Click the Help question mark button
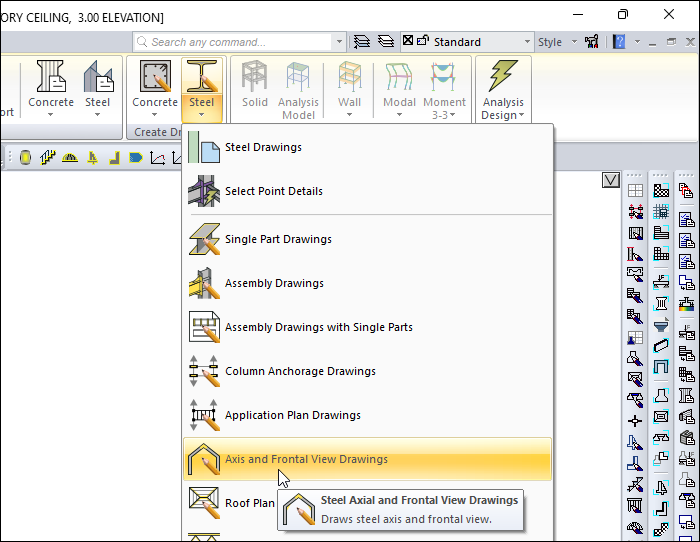Screen dimensions: 700x542 pyautogui.click(x=619, y=42)
